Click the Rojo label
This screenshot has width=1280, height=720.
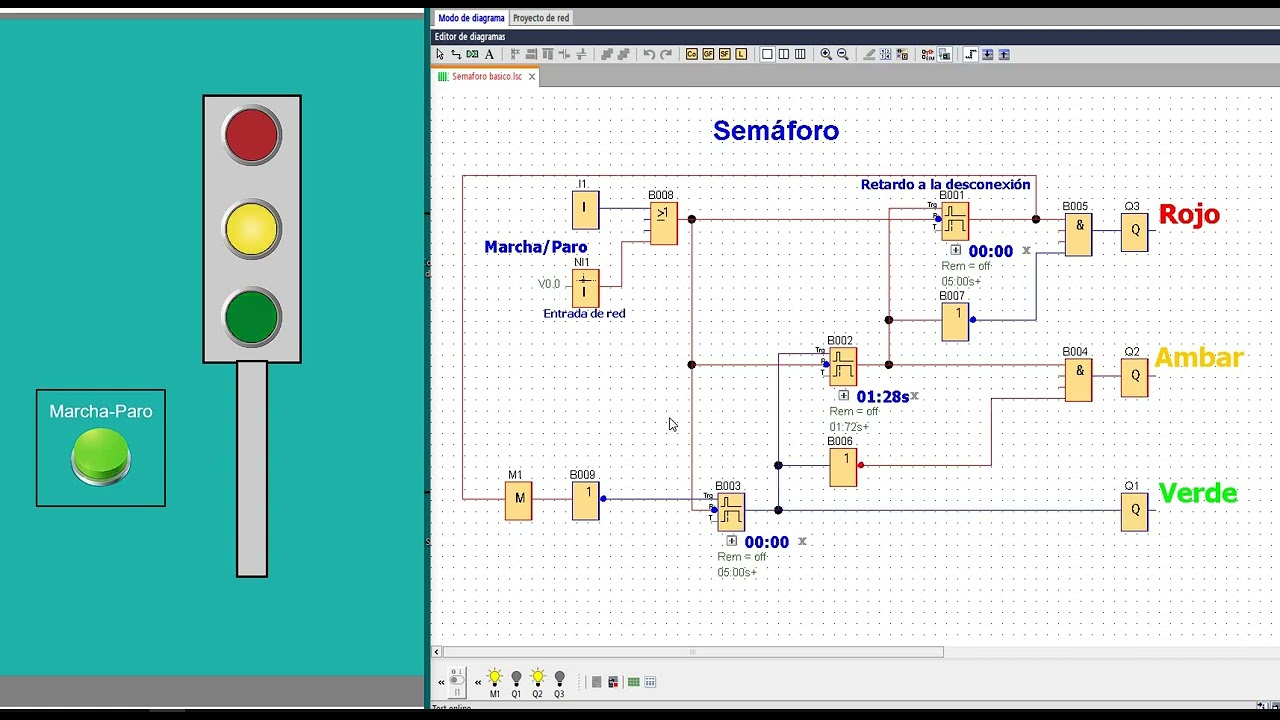click(1189, 214)
